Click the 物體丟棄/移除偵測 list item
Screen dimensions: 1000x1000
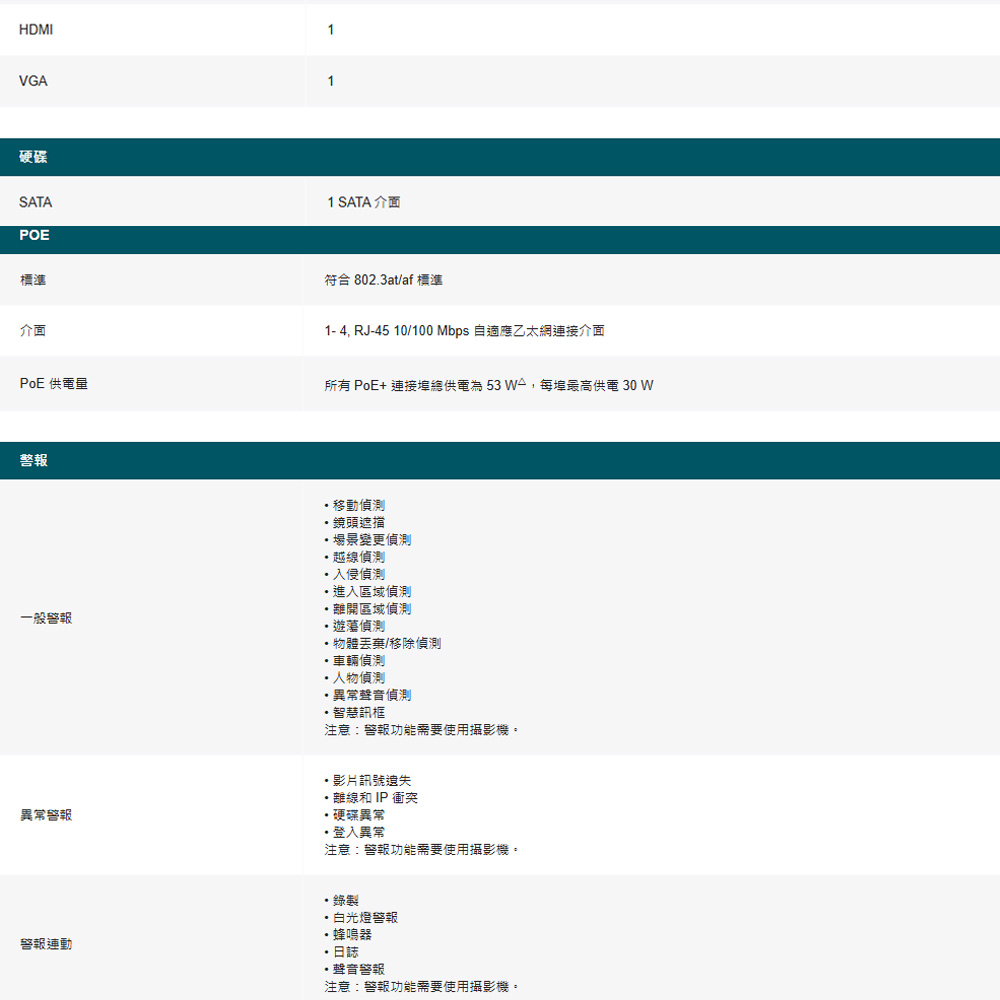(x=386, y=643)
